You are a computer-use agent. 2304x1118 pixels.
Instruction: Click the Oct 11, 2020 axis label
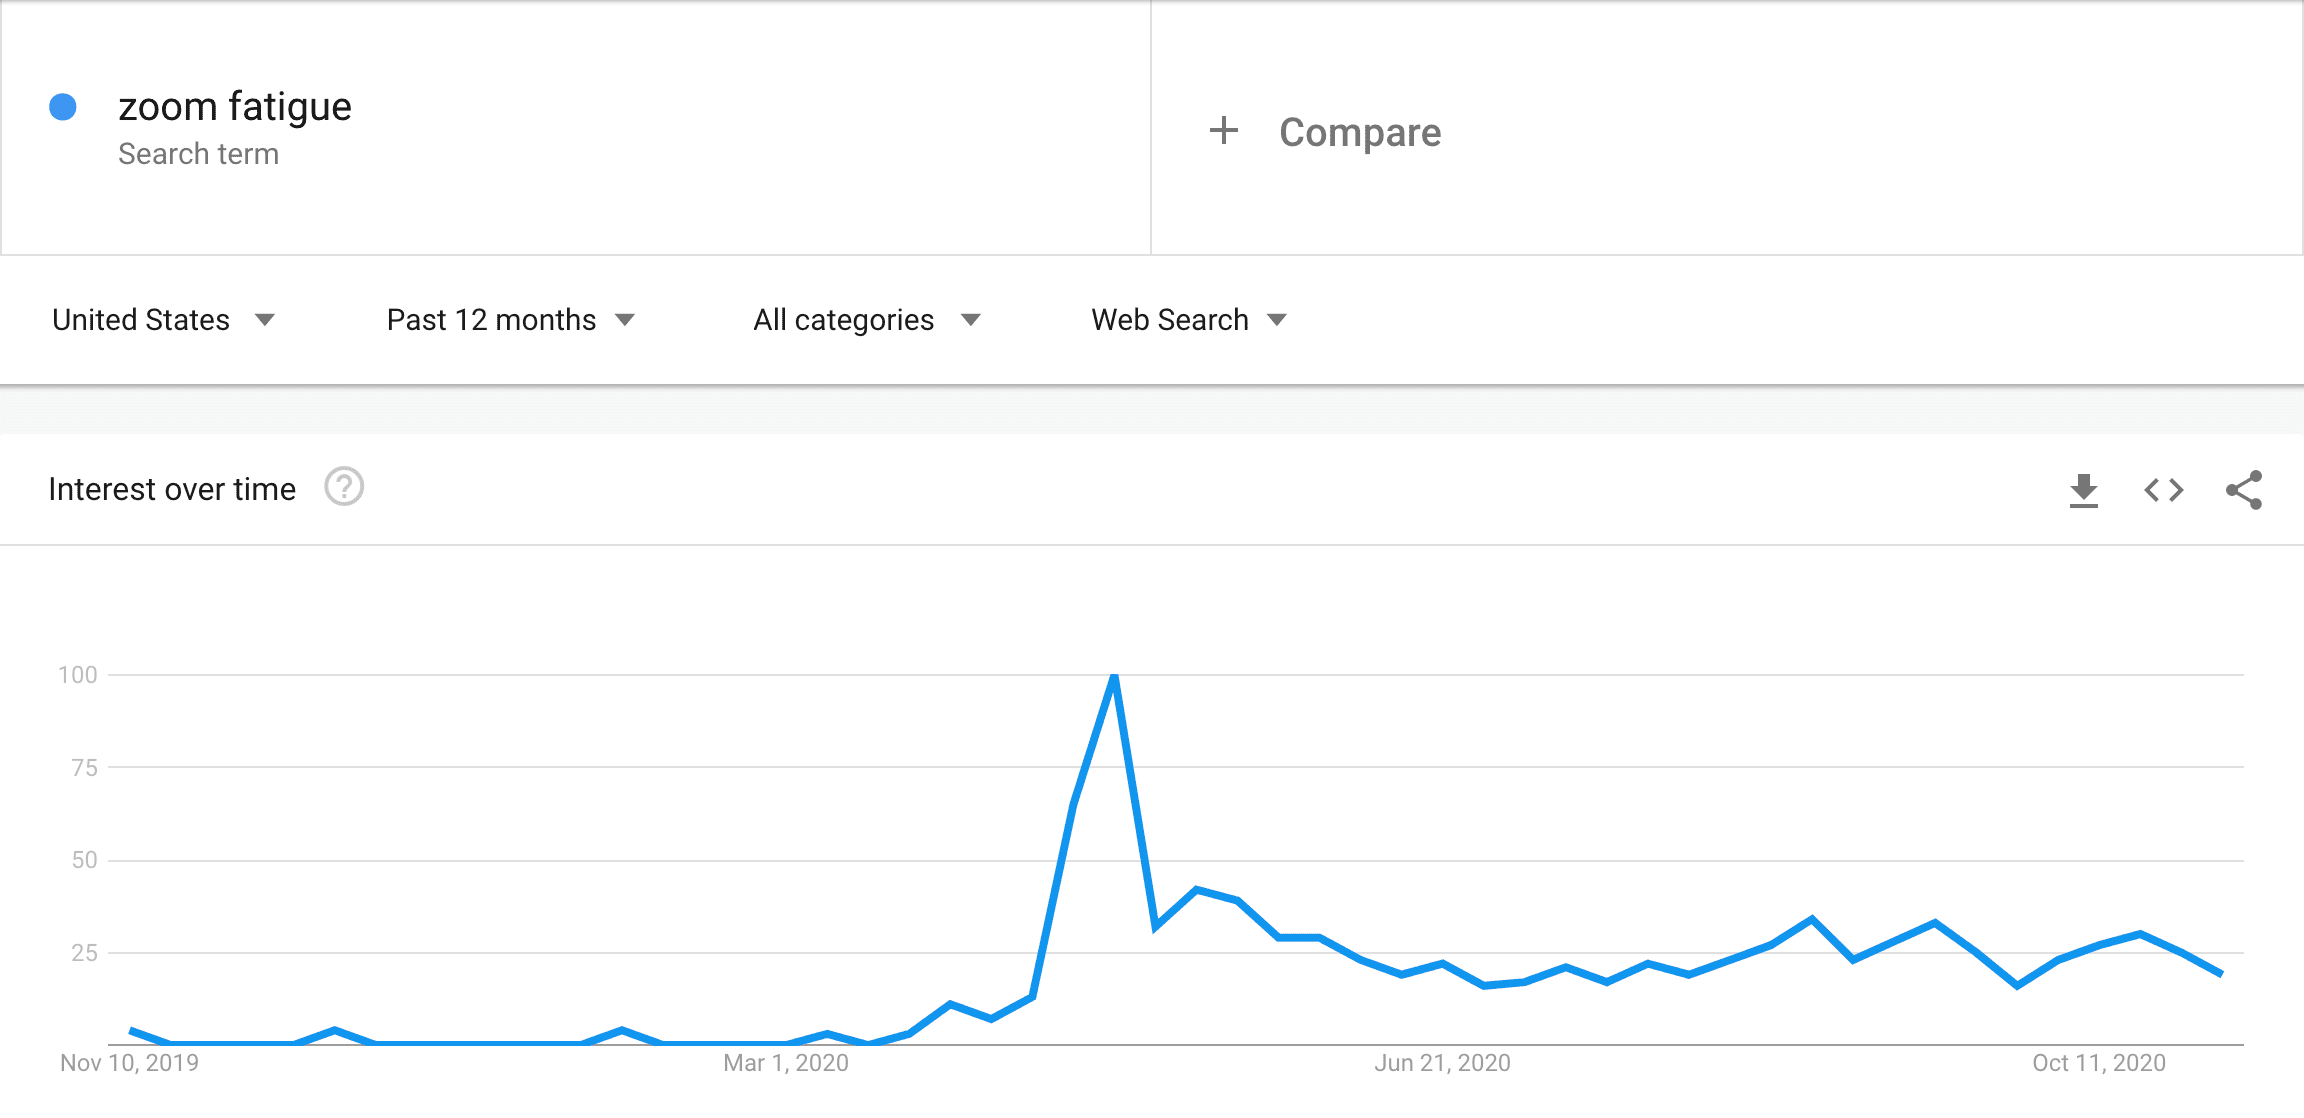coord(2099,1063)
